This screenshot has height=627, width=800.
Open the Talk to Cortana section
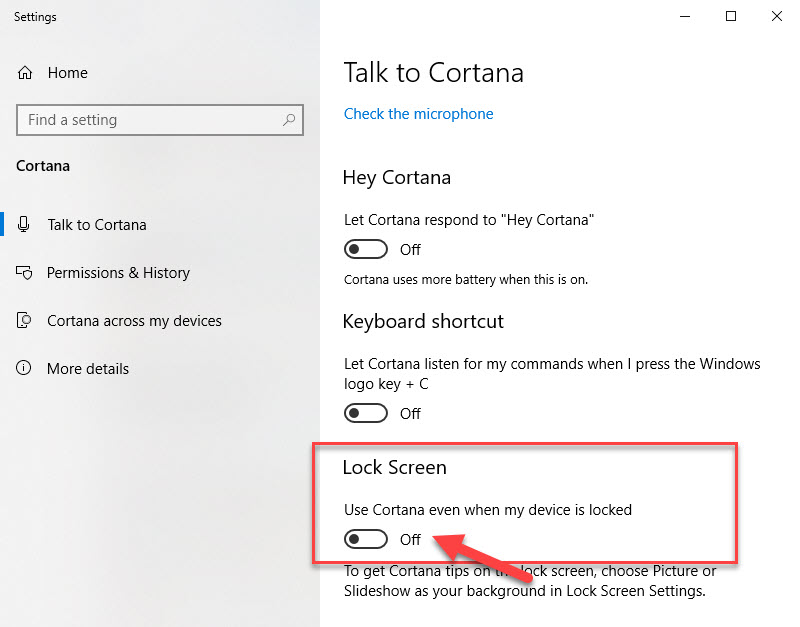[97, 225]
